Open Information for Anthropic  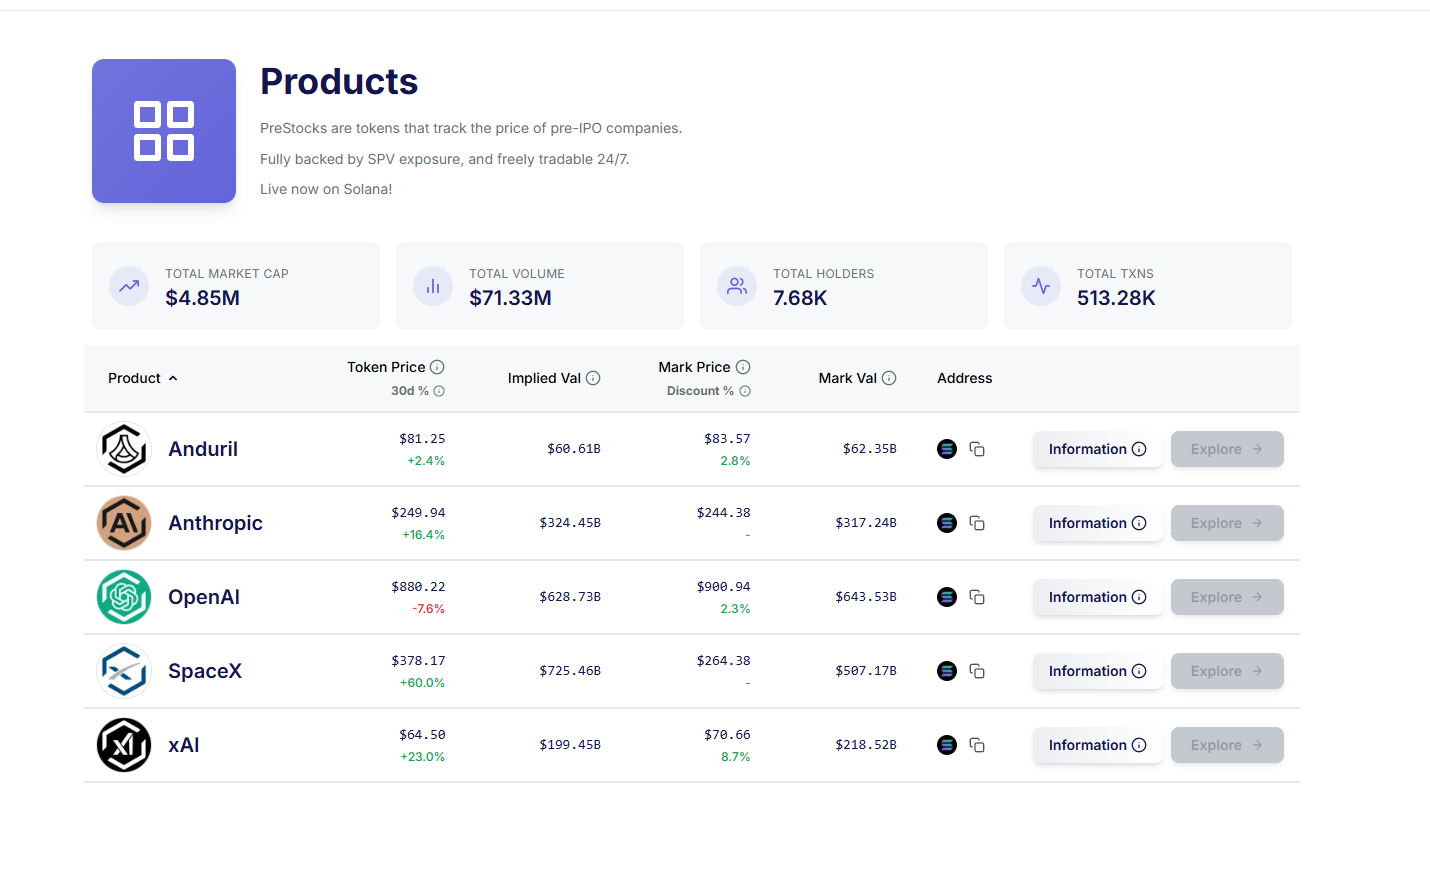[1097, 523]
